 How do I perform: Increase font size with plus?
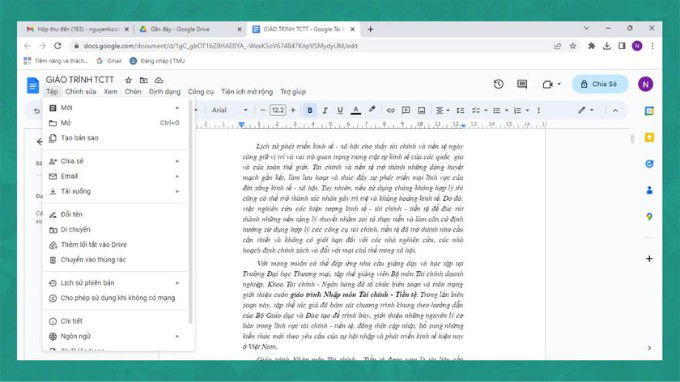click(x=293, y=110)
